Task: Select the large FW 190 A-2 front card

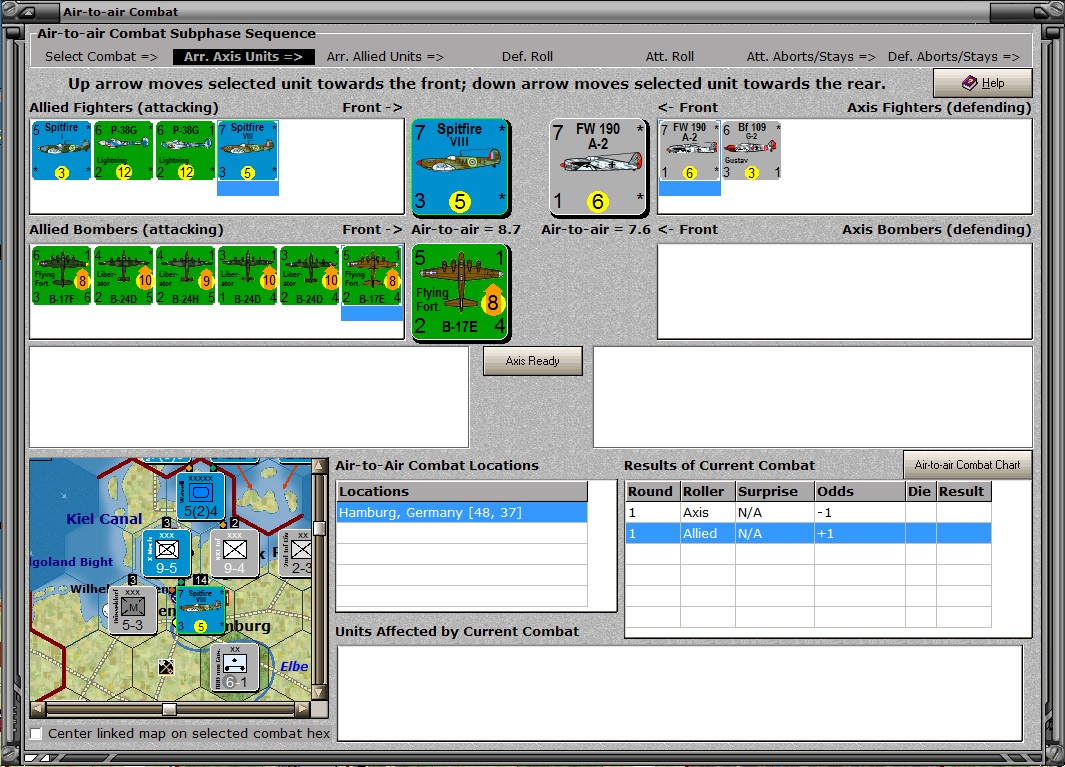Action: [x=598, y=167]
